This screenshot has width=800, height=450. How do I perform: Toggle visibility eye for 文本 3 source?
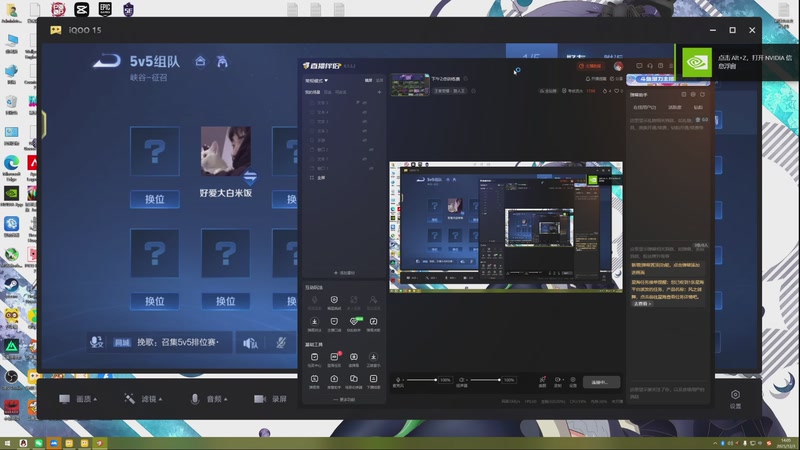pyautogui.click(x=364, y=121)
